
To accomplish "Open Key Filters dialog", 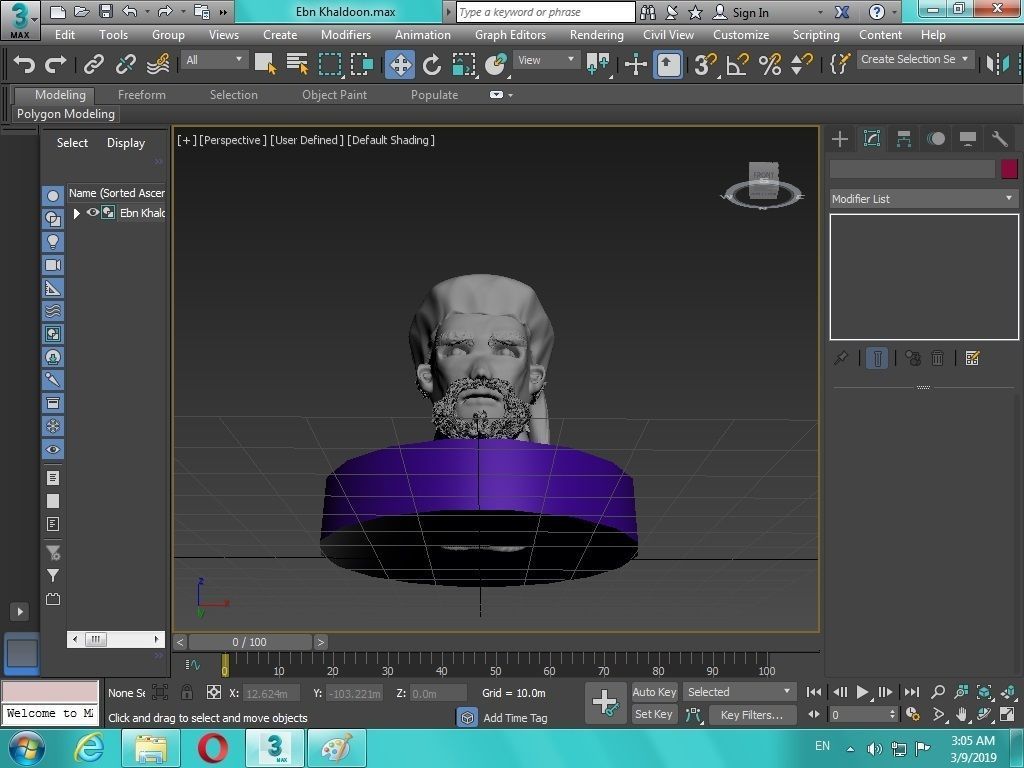I will [752, 714].
